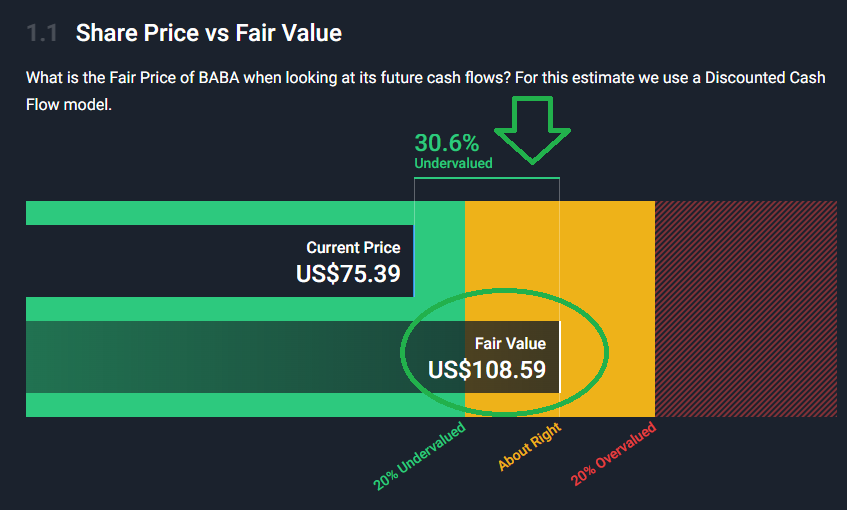
Task: Click the red hatched overvalued zone
Action: 745,308
